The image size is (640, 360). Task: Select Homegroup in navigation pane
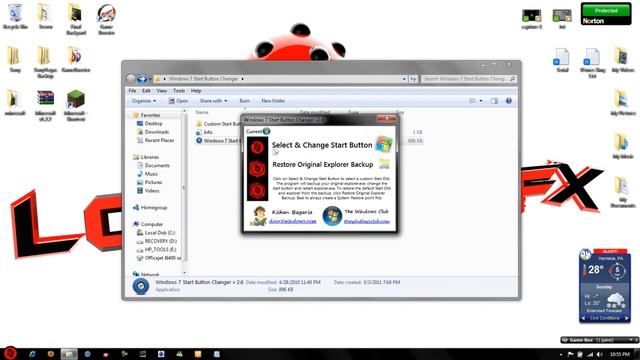pyautogui.click(x=153, y=208)
